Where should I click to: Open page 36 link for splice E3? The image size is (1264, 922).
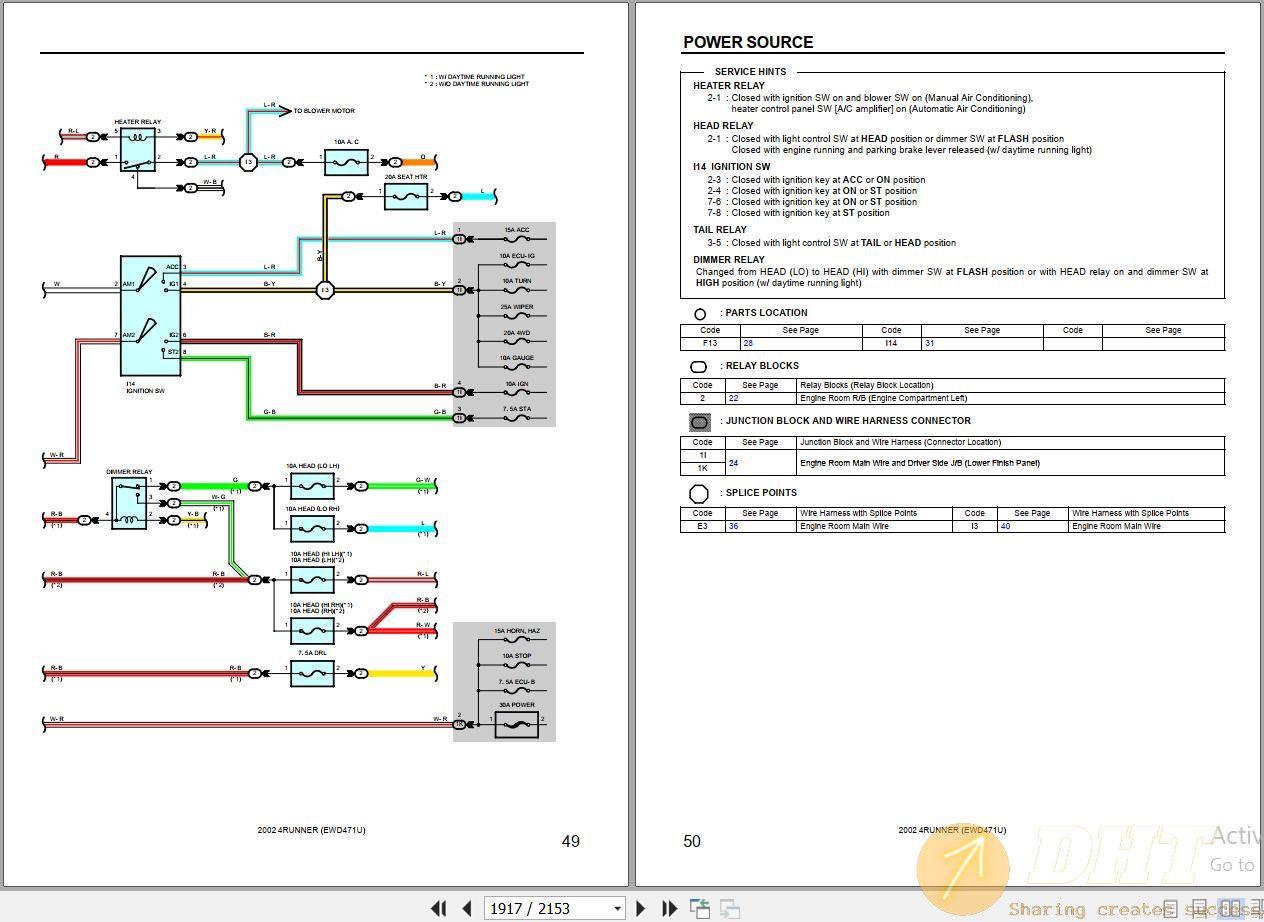click(x=734, y=526)
